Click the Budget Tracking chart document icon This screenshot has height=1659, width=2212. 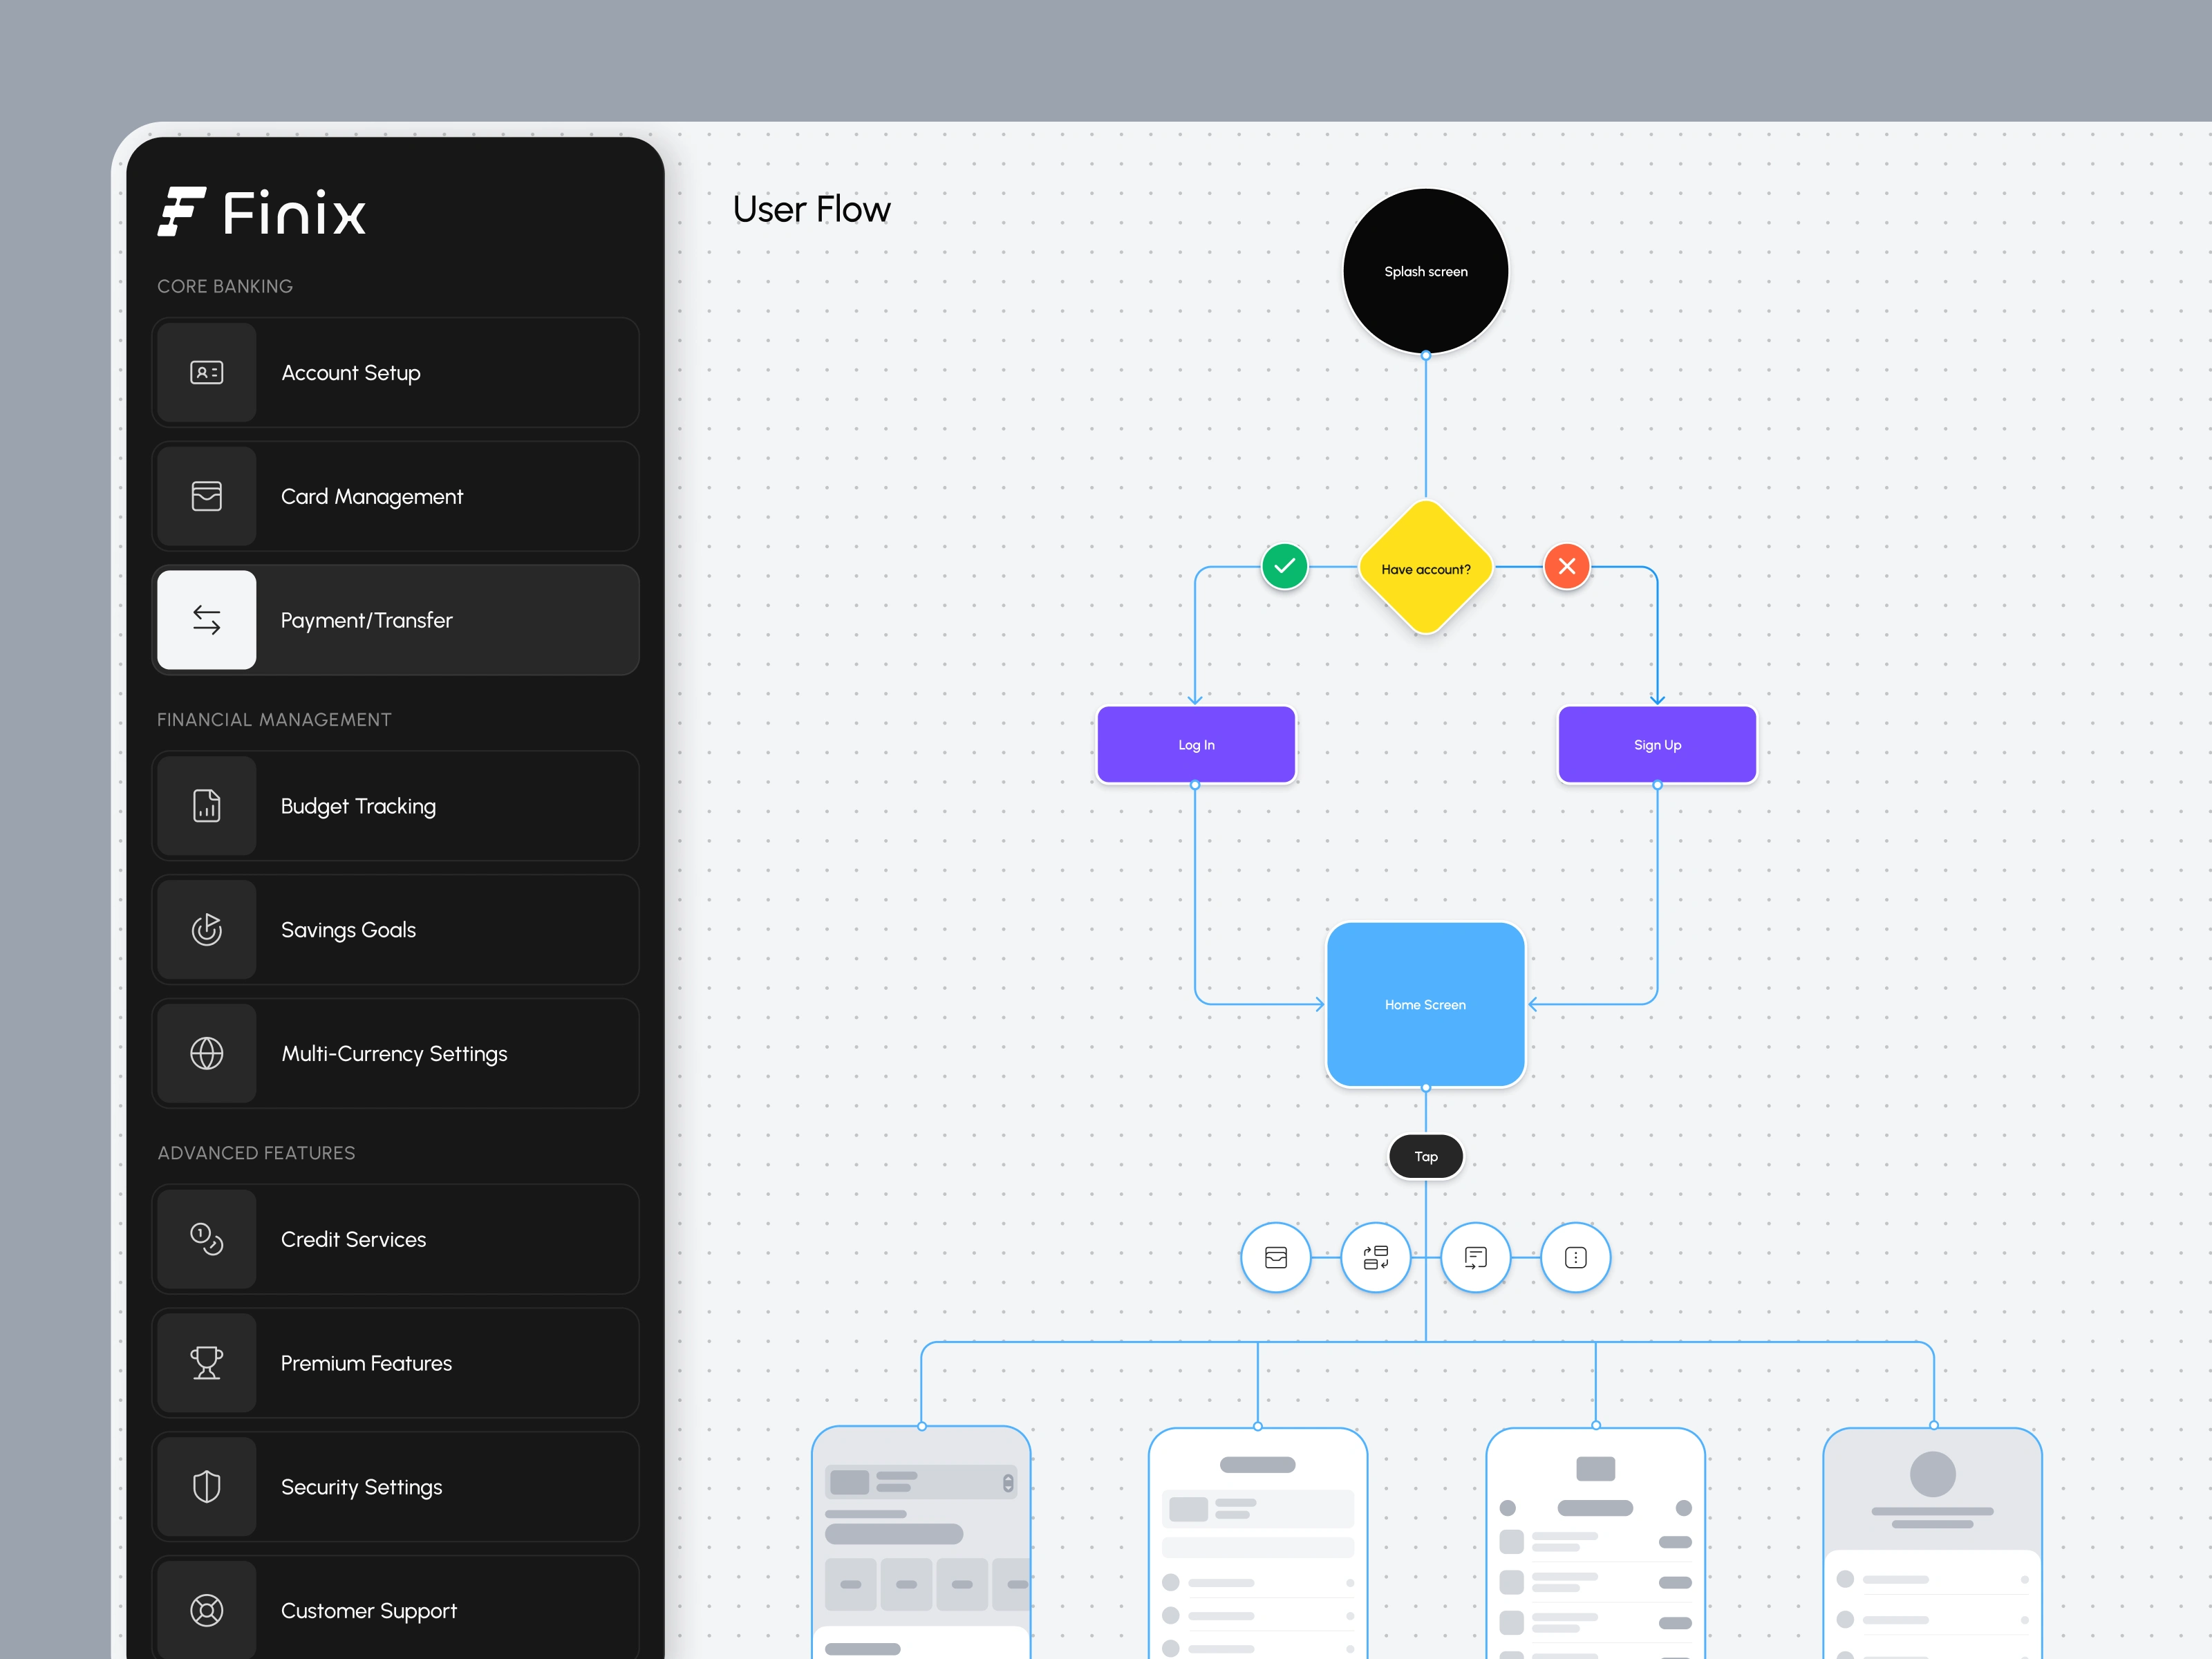(x=206, y=806)
